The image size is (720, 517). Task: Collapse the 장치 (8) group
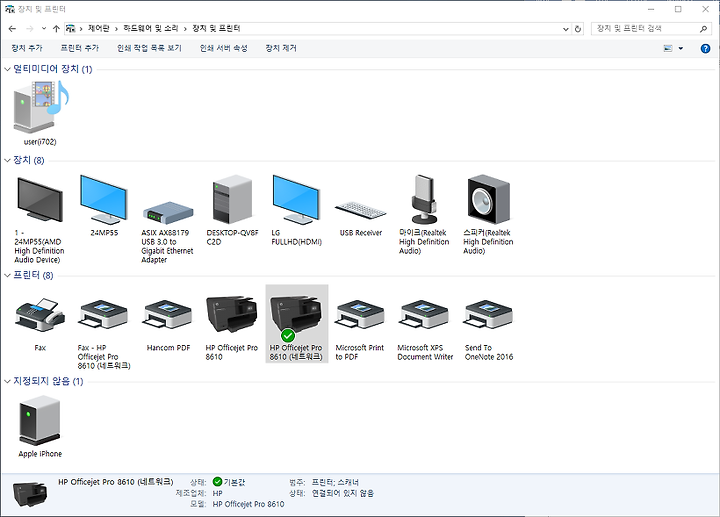click(7, 160)
